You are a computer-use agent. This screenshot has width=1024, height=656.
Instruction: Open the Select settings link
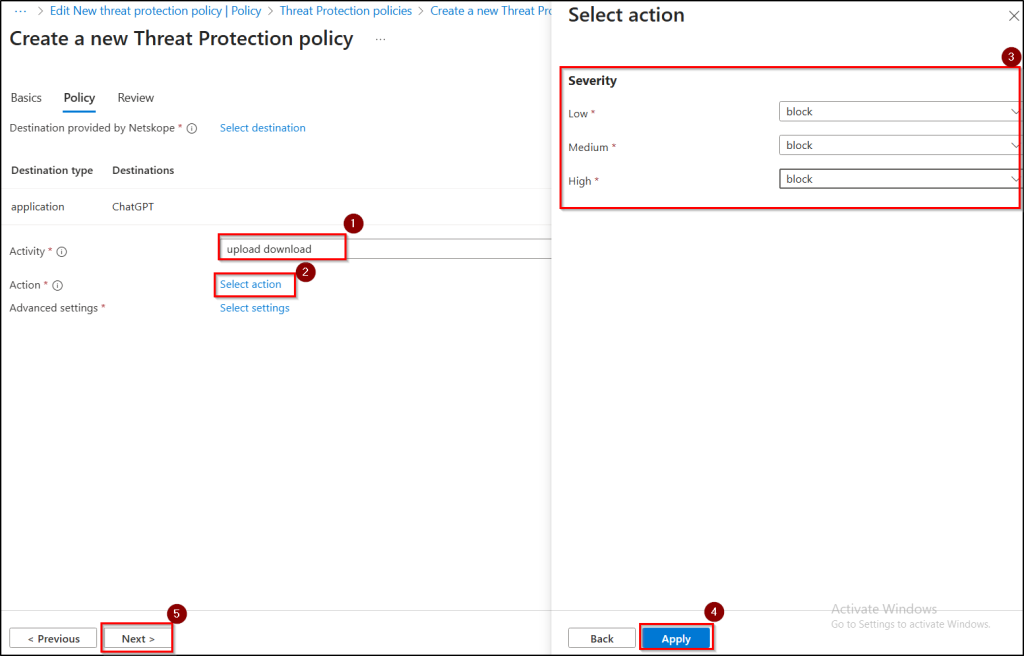pos(255,308)
